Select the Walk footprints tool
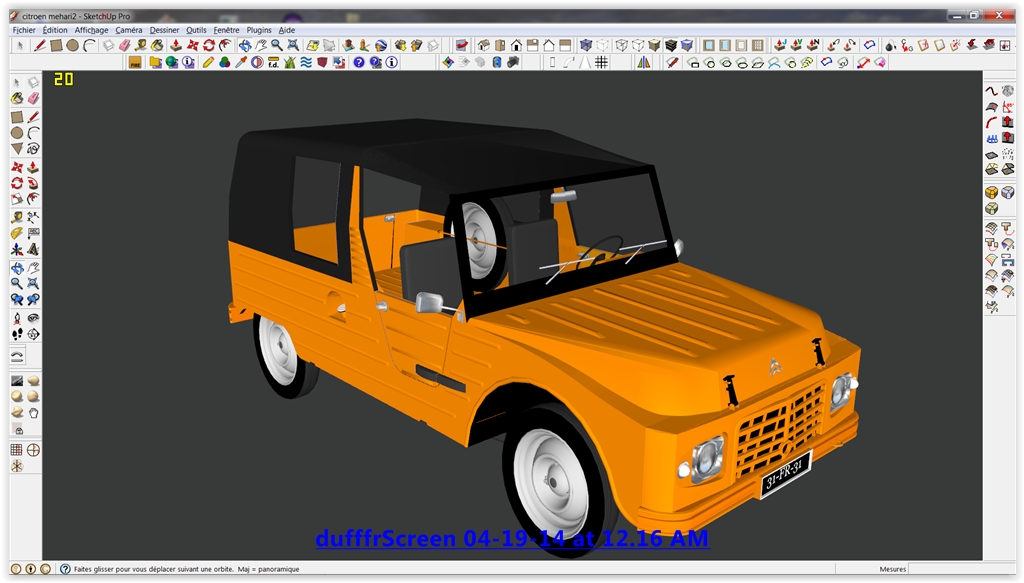1024x583 pixels. (x=17, y=334)
